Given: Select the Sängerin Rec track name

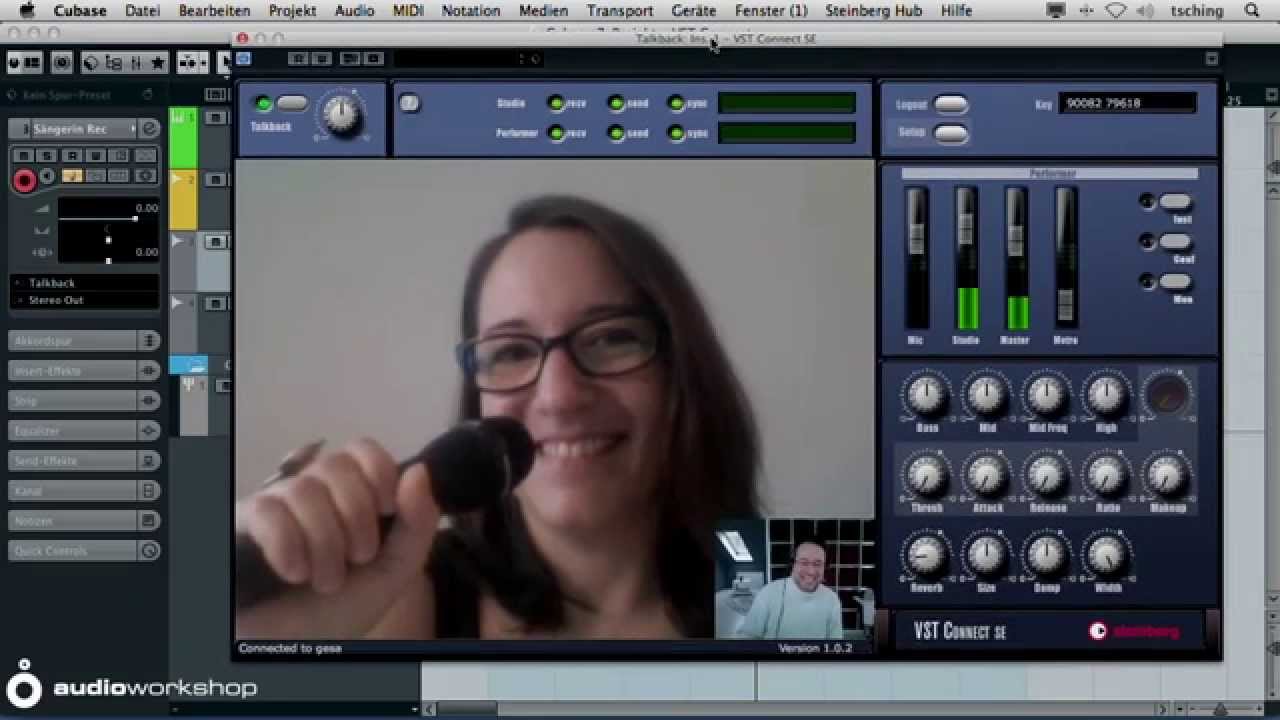Looking at the screenshot, I should pos(70,129).
